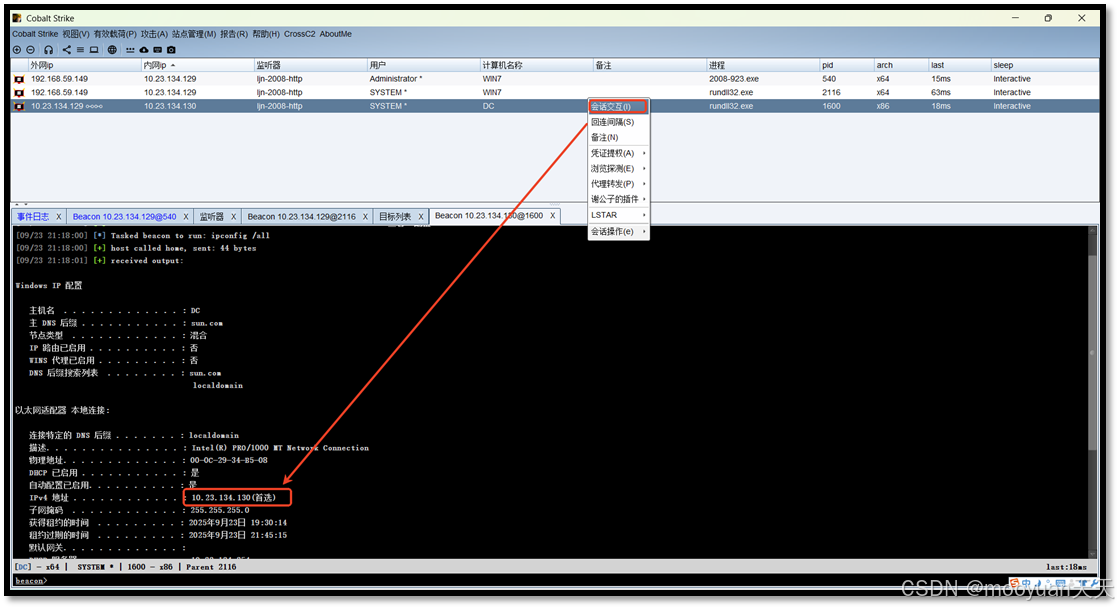Open the CrossC2 menu
The width and height of the screenshot is (1119, 609).
pos(299,34)
